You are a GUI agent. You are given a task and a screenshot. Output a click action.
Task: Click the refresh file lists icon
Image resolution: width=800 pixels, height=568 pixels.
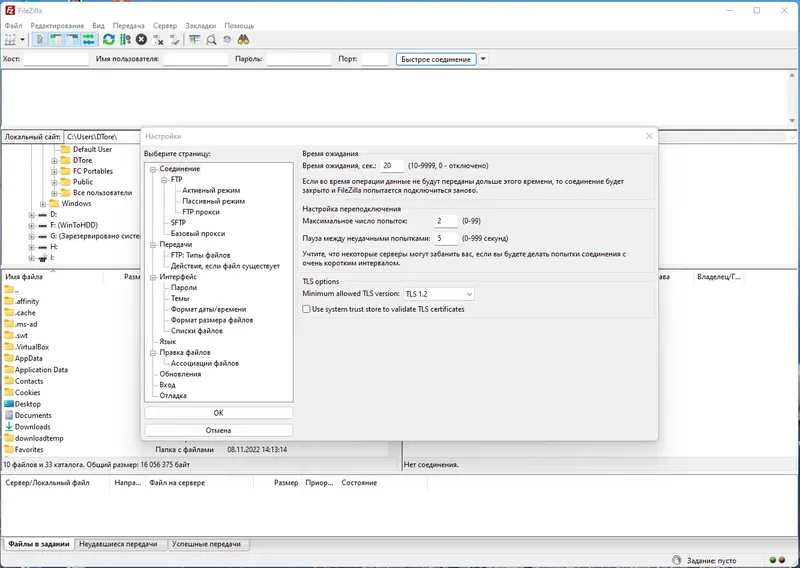click(x=108, y=39)
